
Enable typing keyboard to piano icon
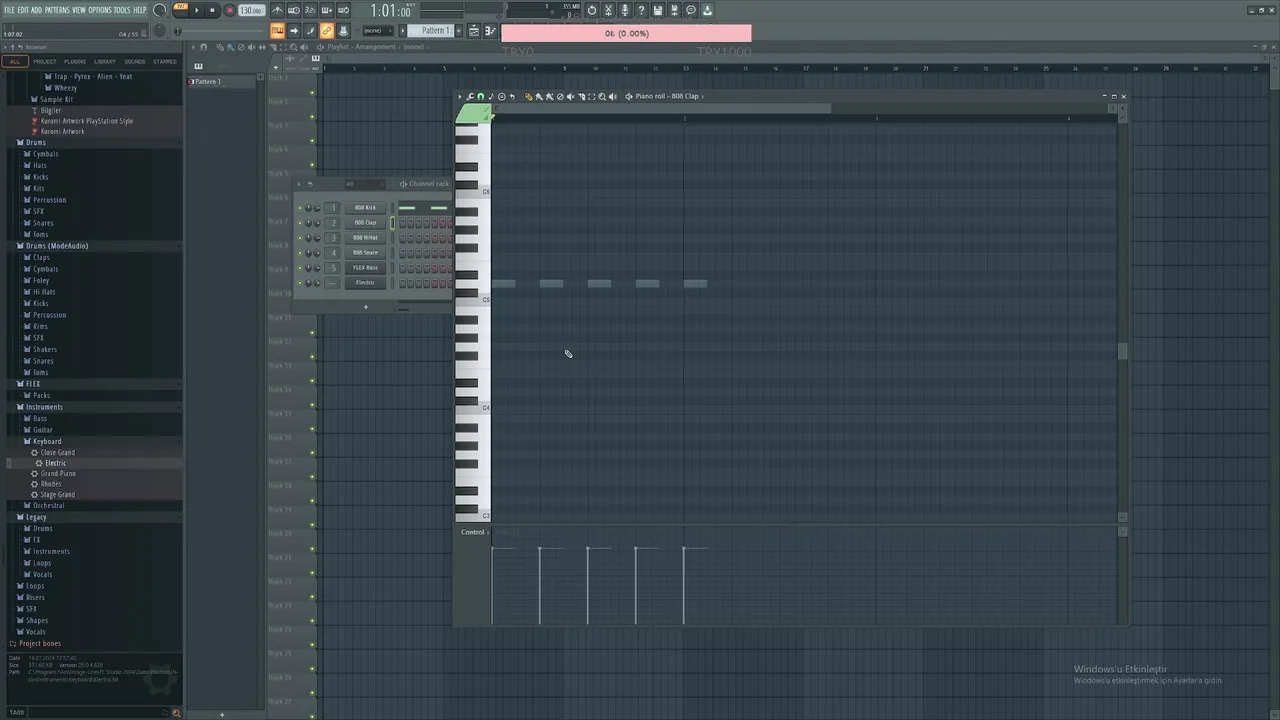pyautogui.click(x=278, y=31)
